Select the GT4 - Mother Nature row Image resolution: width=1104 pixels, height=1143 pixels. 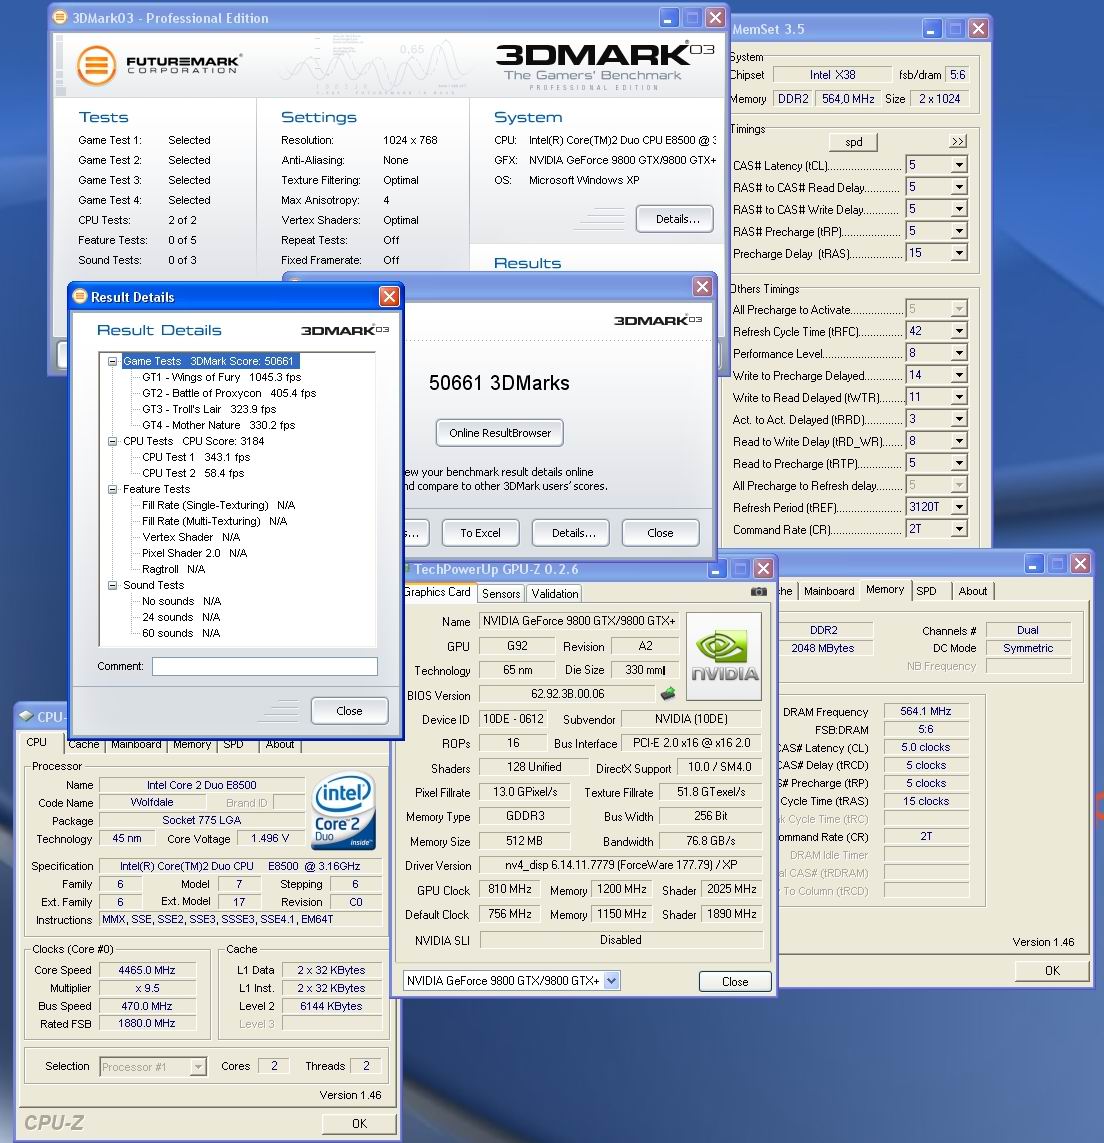tap(219, 425)
